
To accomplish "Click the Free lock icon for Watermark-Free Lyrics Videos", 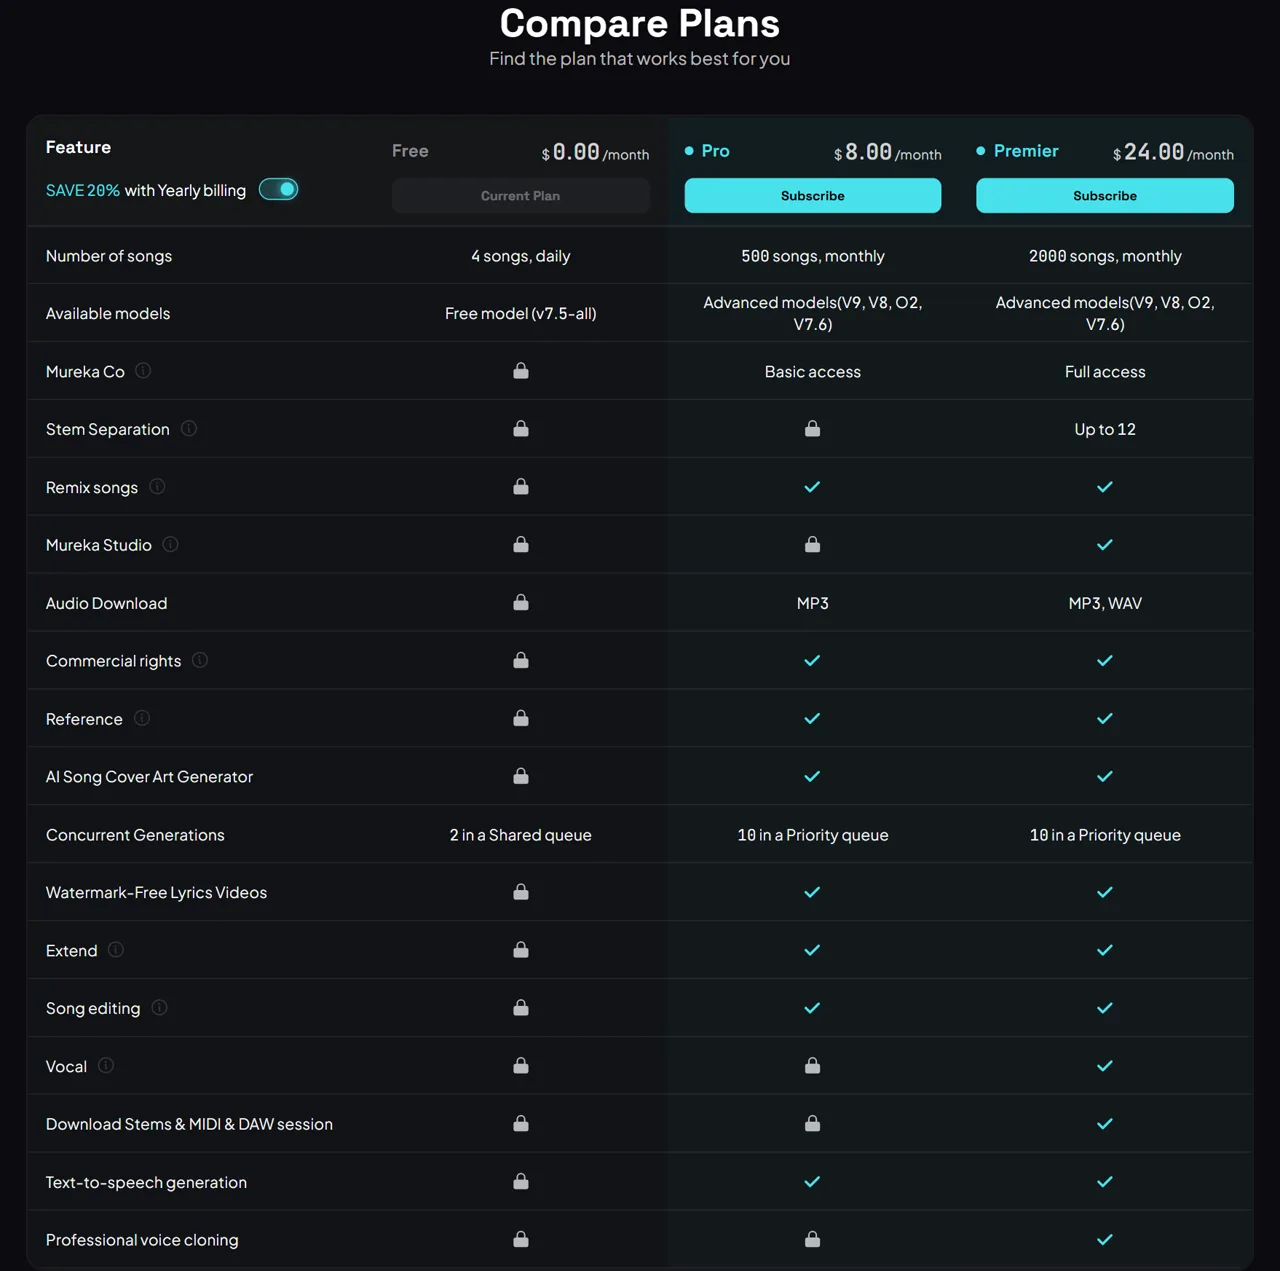I will 521,892.
